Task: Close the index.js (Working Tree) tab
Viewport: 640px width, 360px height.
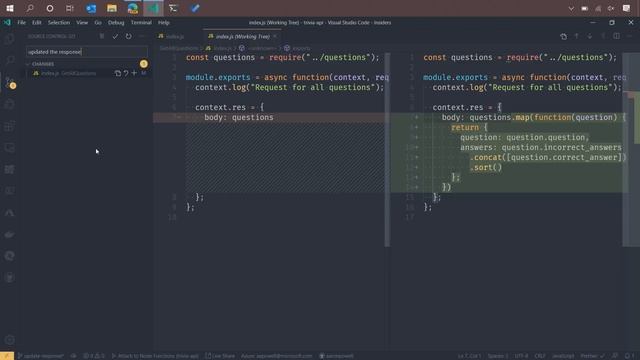Action: (x=275, y=36)
